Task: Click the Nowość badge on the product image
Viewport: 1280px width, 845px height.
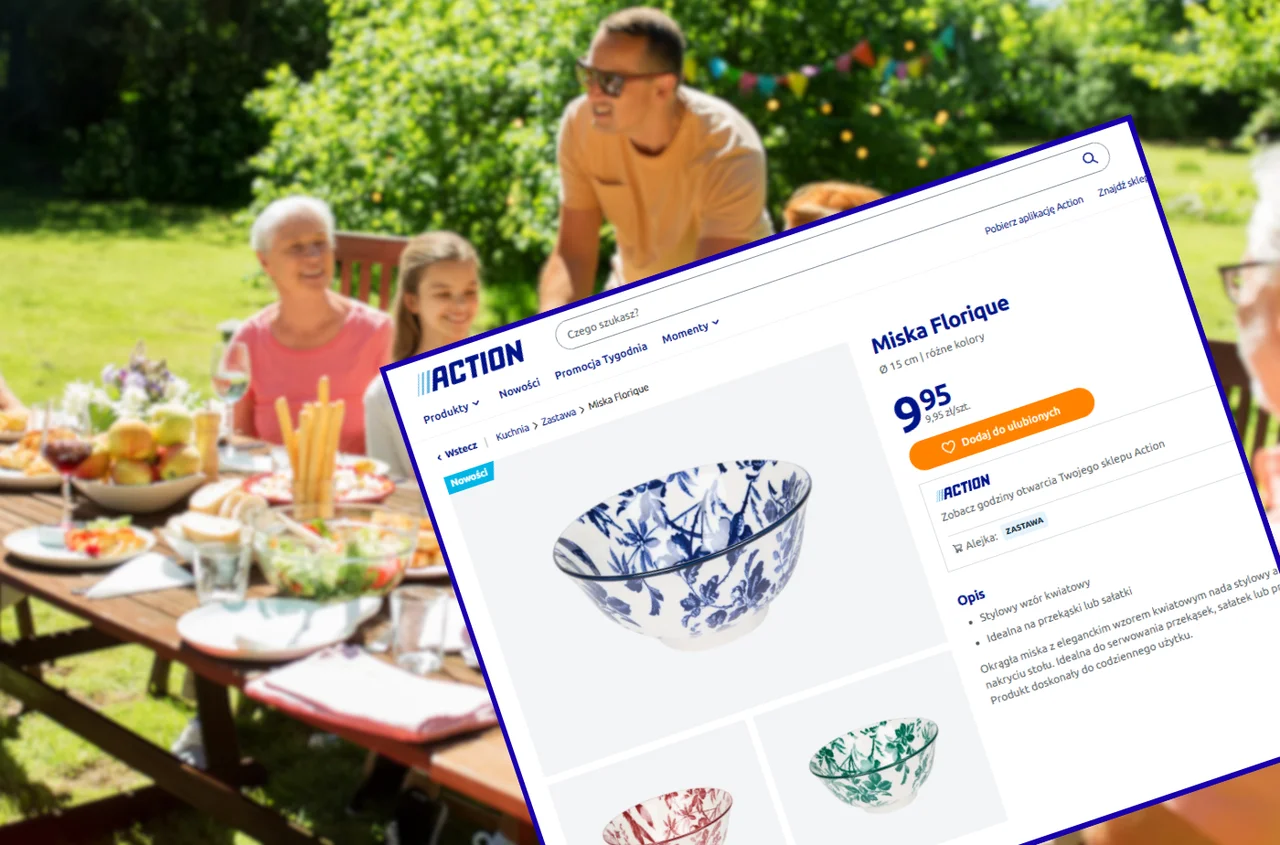Action: click(469, 478)
